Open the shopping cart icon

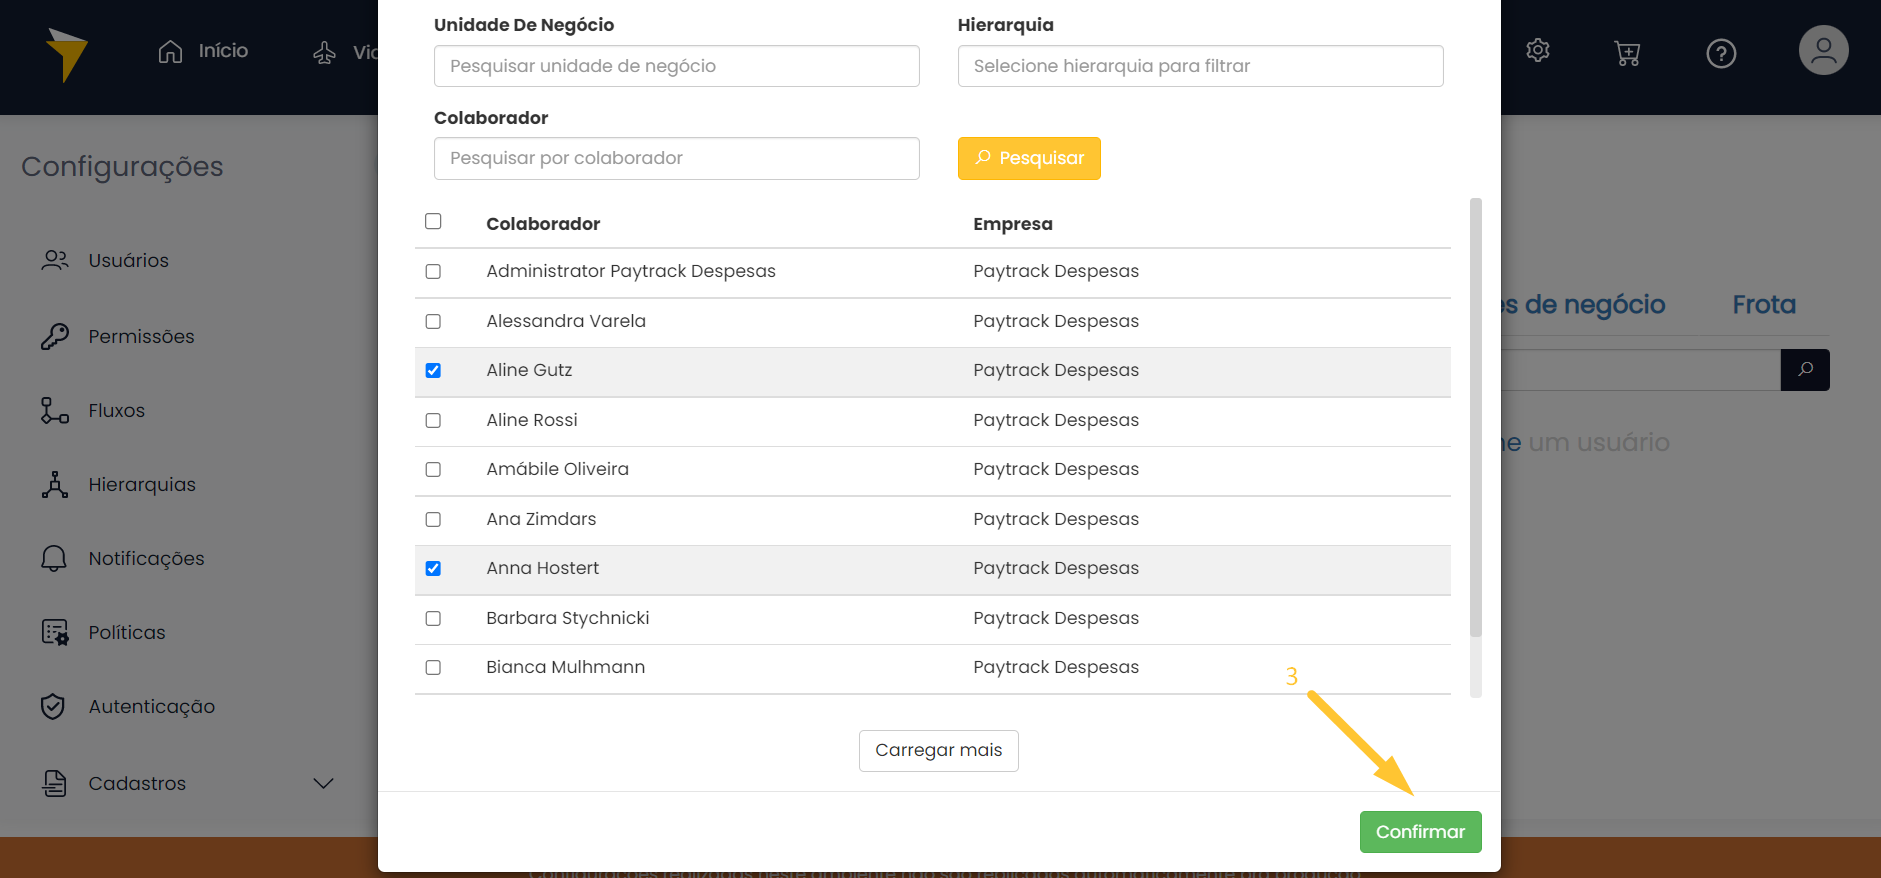[x=1627, y=53]
